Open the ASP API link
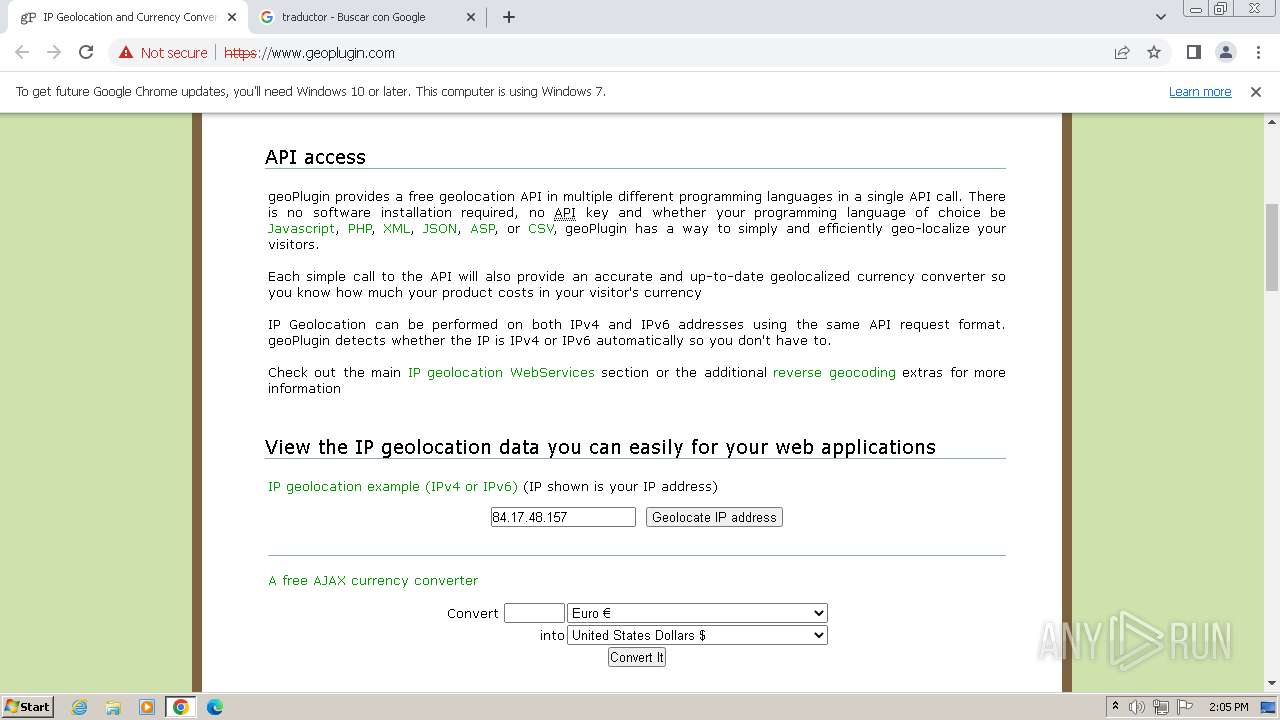The height and width of the screenshot is (720, 1280). click(482, 229)
